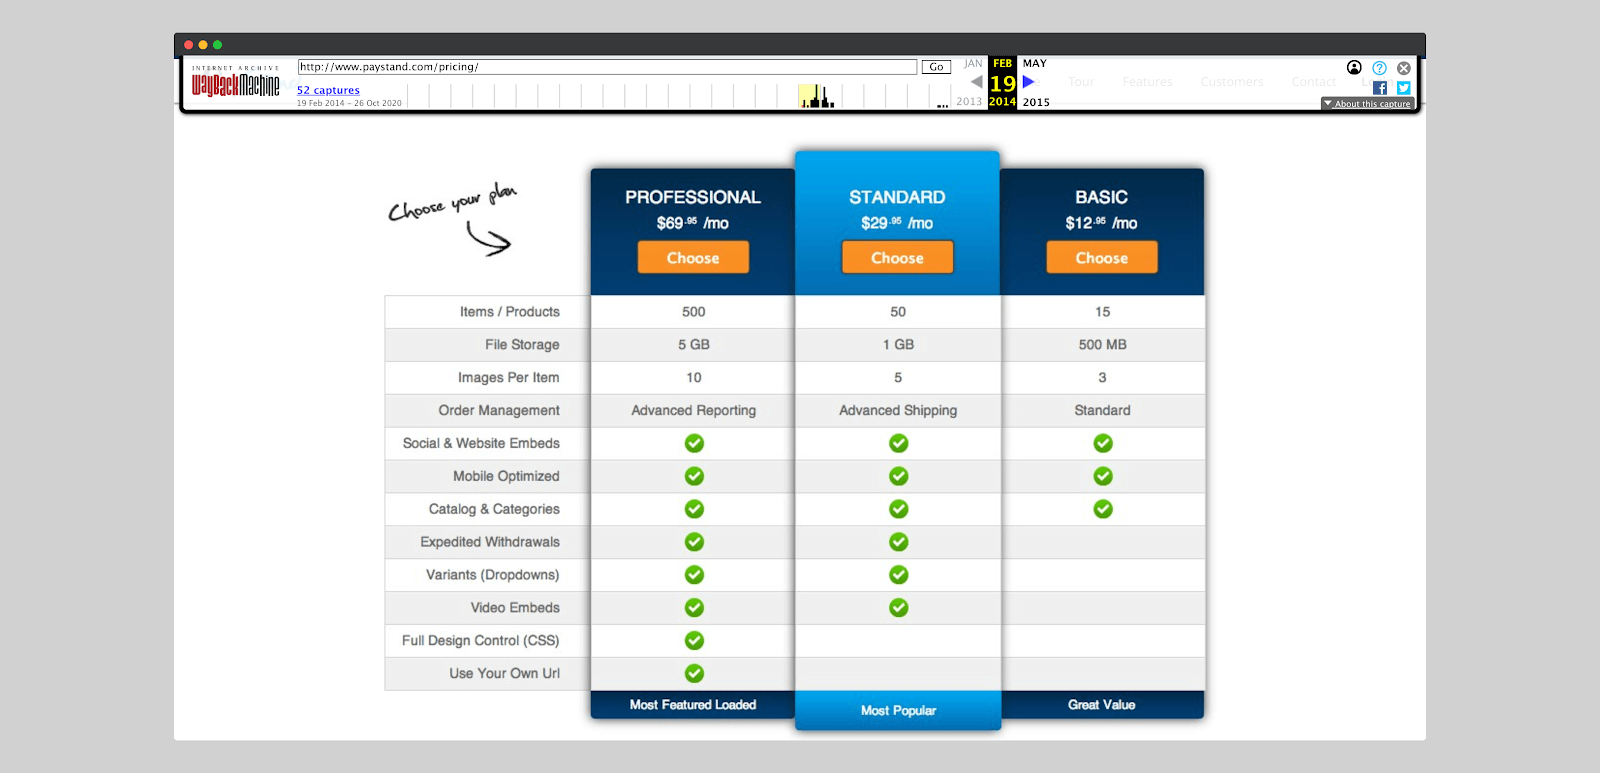Click the File Storage row label

[522, 345]
